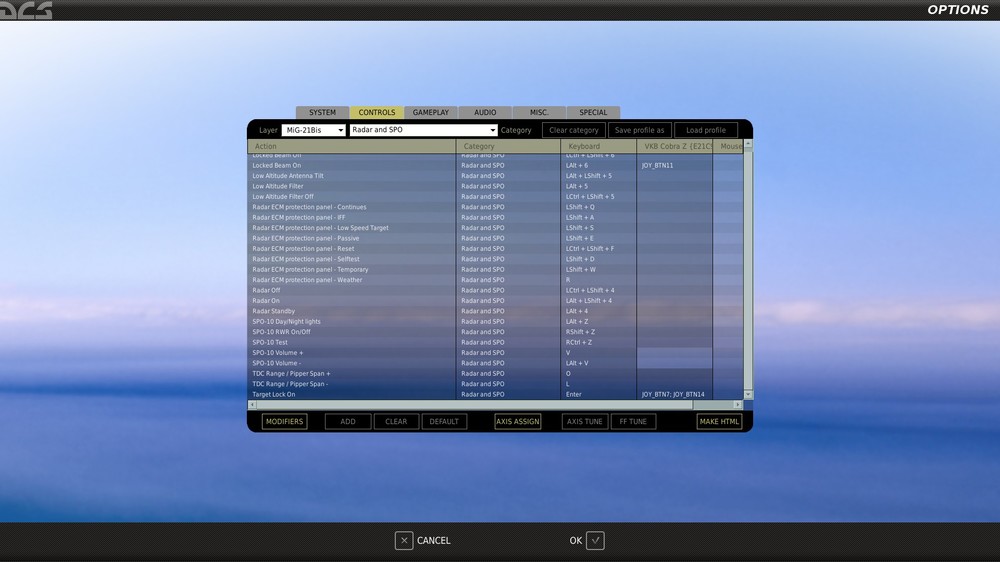Click the Clear category button
This screenshot has height=562, width=1000.
coord(574,130)
